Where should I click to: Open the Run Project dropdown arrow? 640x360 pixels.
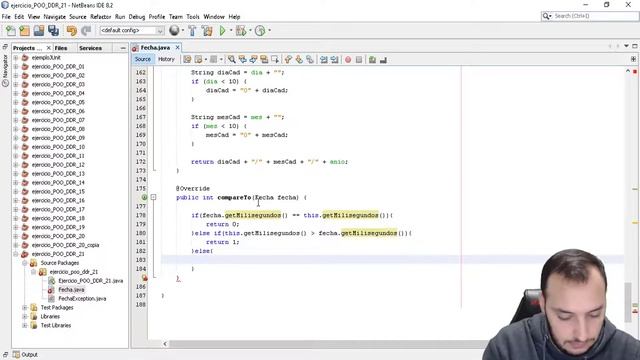tap(231, 31)
